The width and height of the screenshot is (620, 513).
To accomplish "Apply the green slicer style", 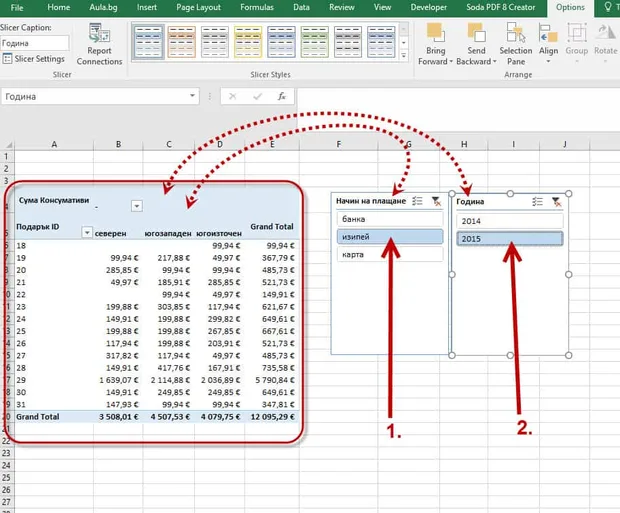I will 314,42.
